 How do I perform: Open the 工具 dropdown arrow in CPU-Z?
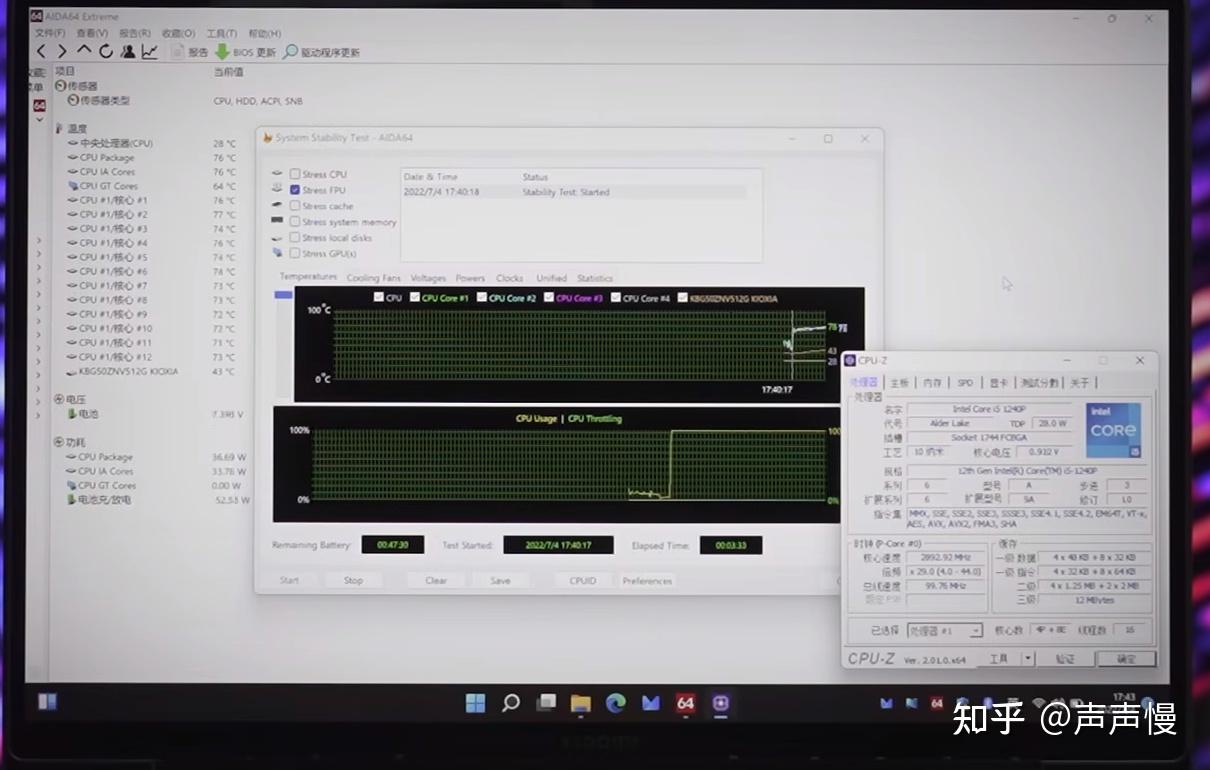1027,659
